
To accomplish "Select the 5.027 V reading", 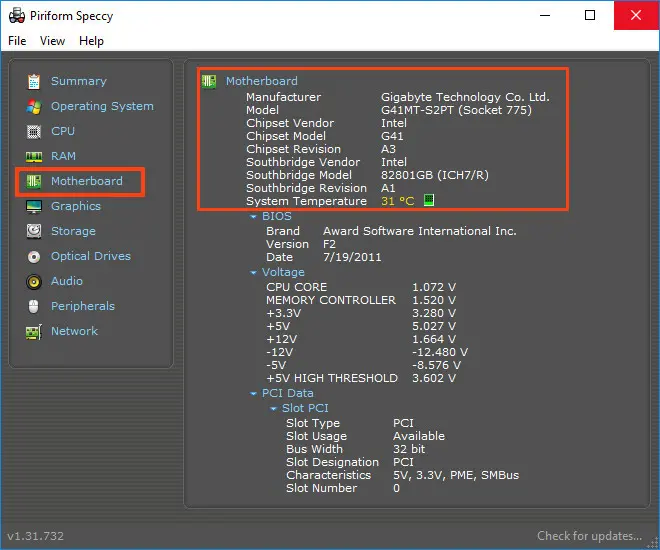I will tap(434, 326).
